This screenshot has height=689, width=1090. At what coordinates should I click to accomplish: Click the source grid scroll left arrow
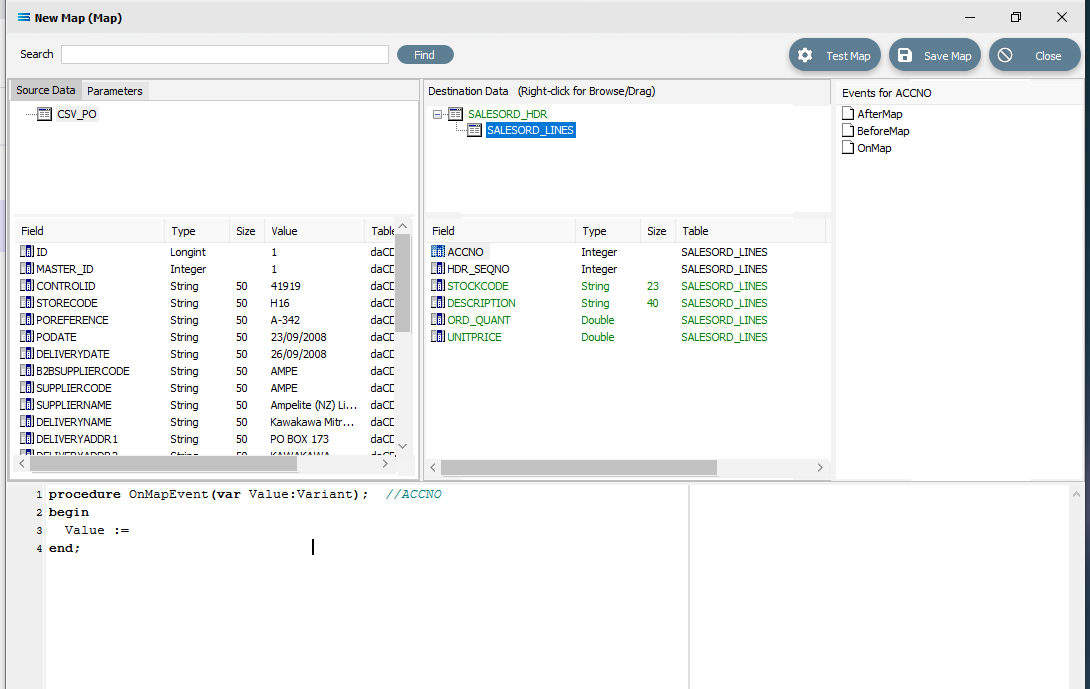tap(22, 464)
